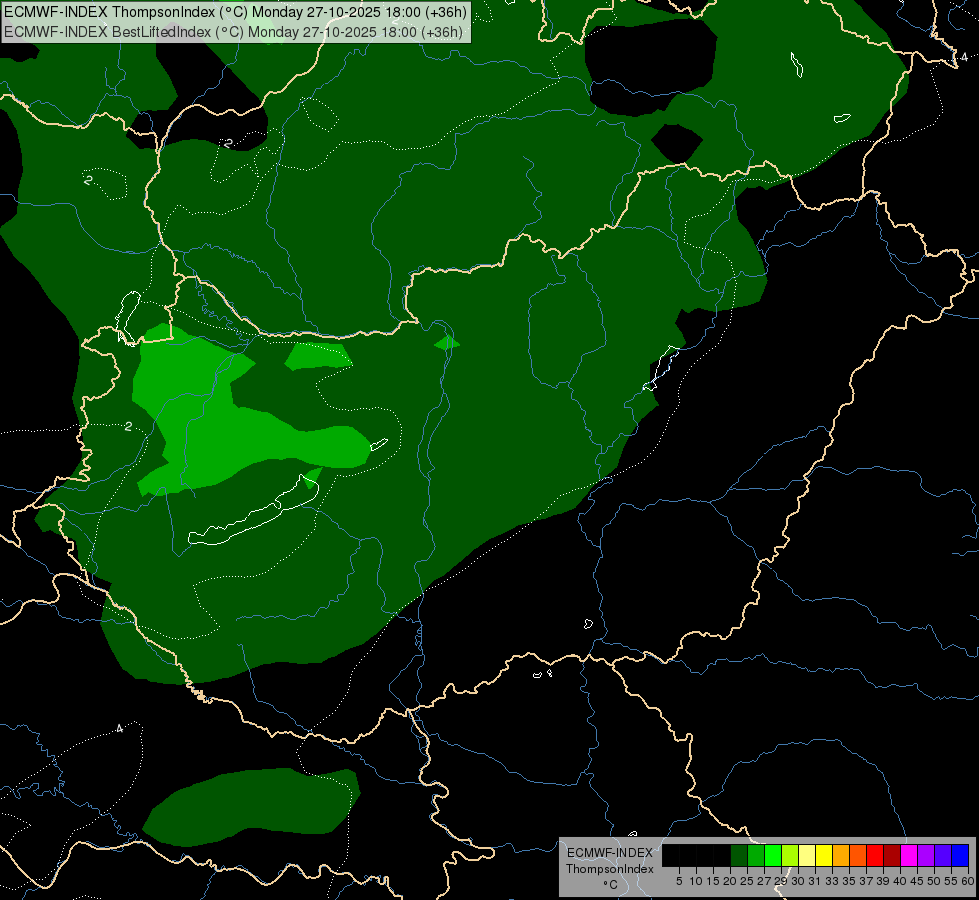Select the bright red 37–39 legend swatch

click(x=875, y=855)
